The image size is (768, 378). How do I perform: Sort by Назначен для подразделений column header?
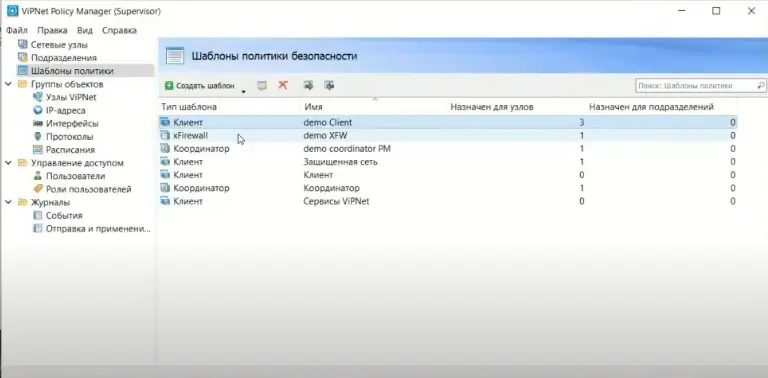pyautogui.click(x=651, y=107)
